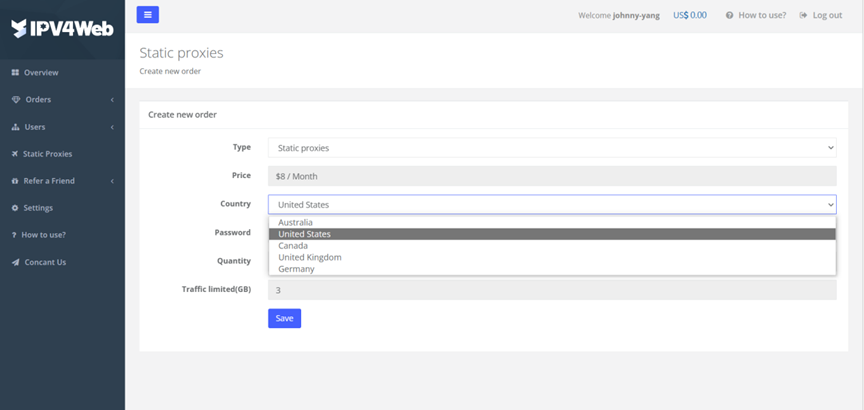The width and height of the screenshot is (864, 410).
Task: Select Australia from country list
Action: (x=552, y=223)
